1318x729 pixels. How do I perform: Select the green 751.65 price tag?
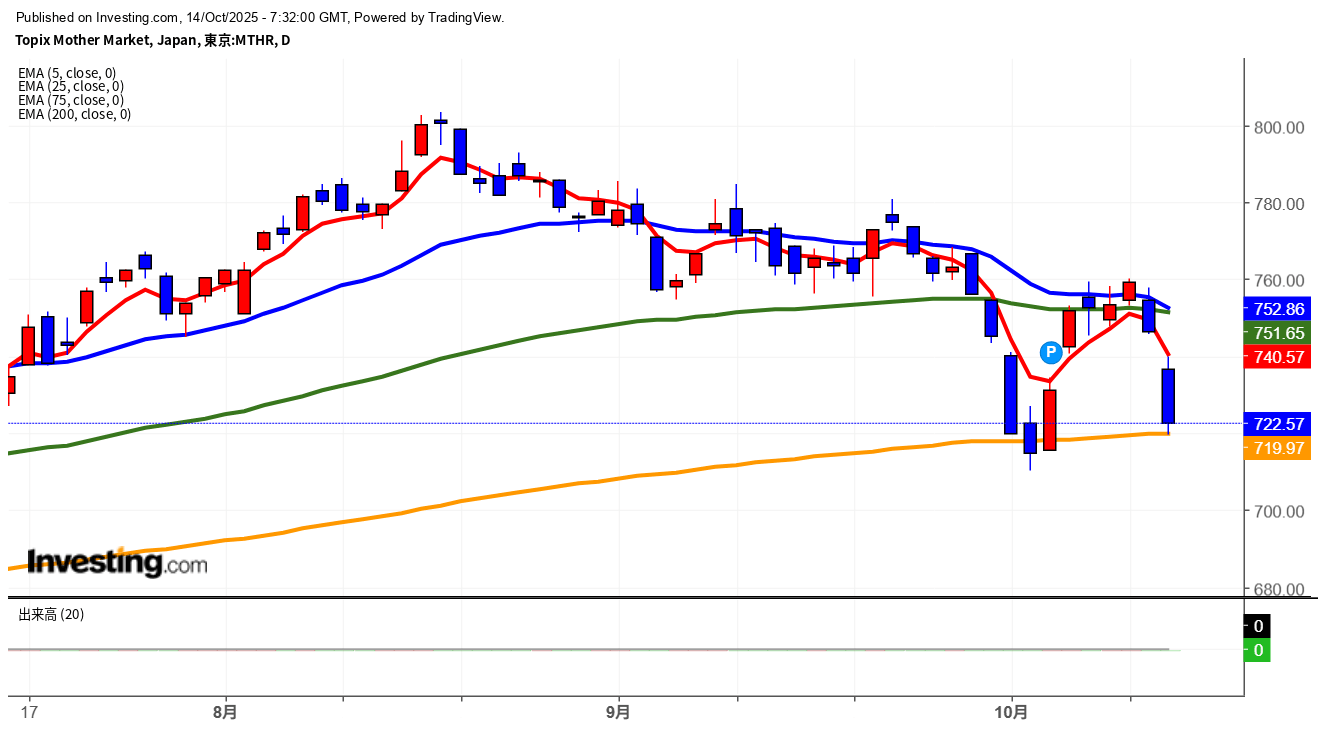[1278, 333]
